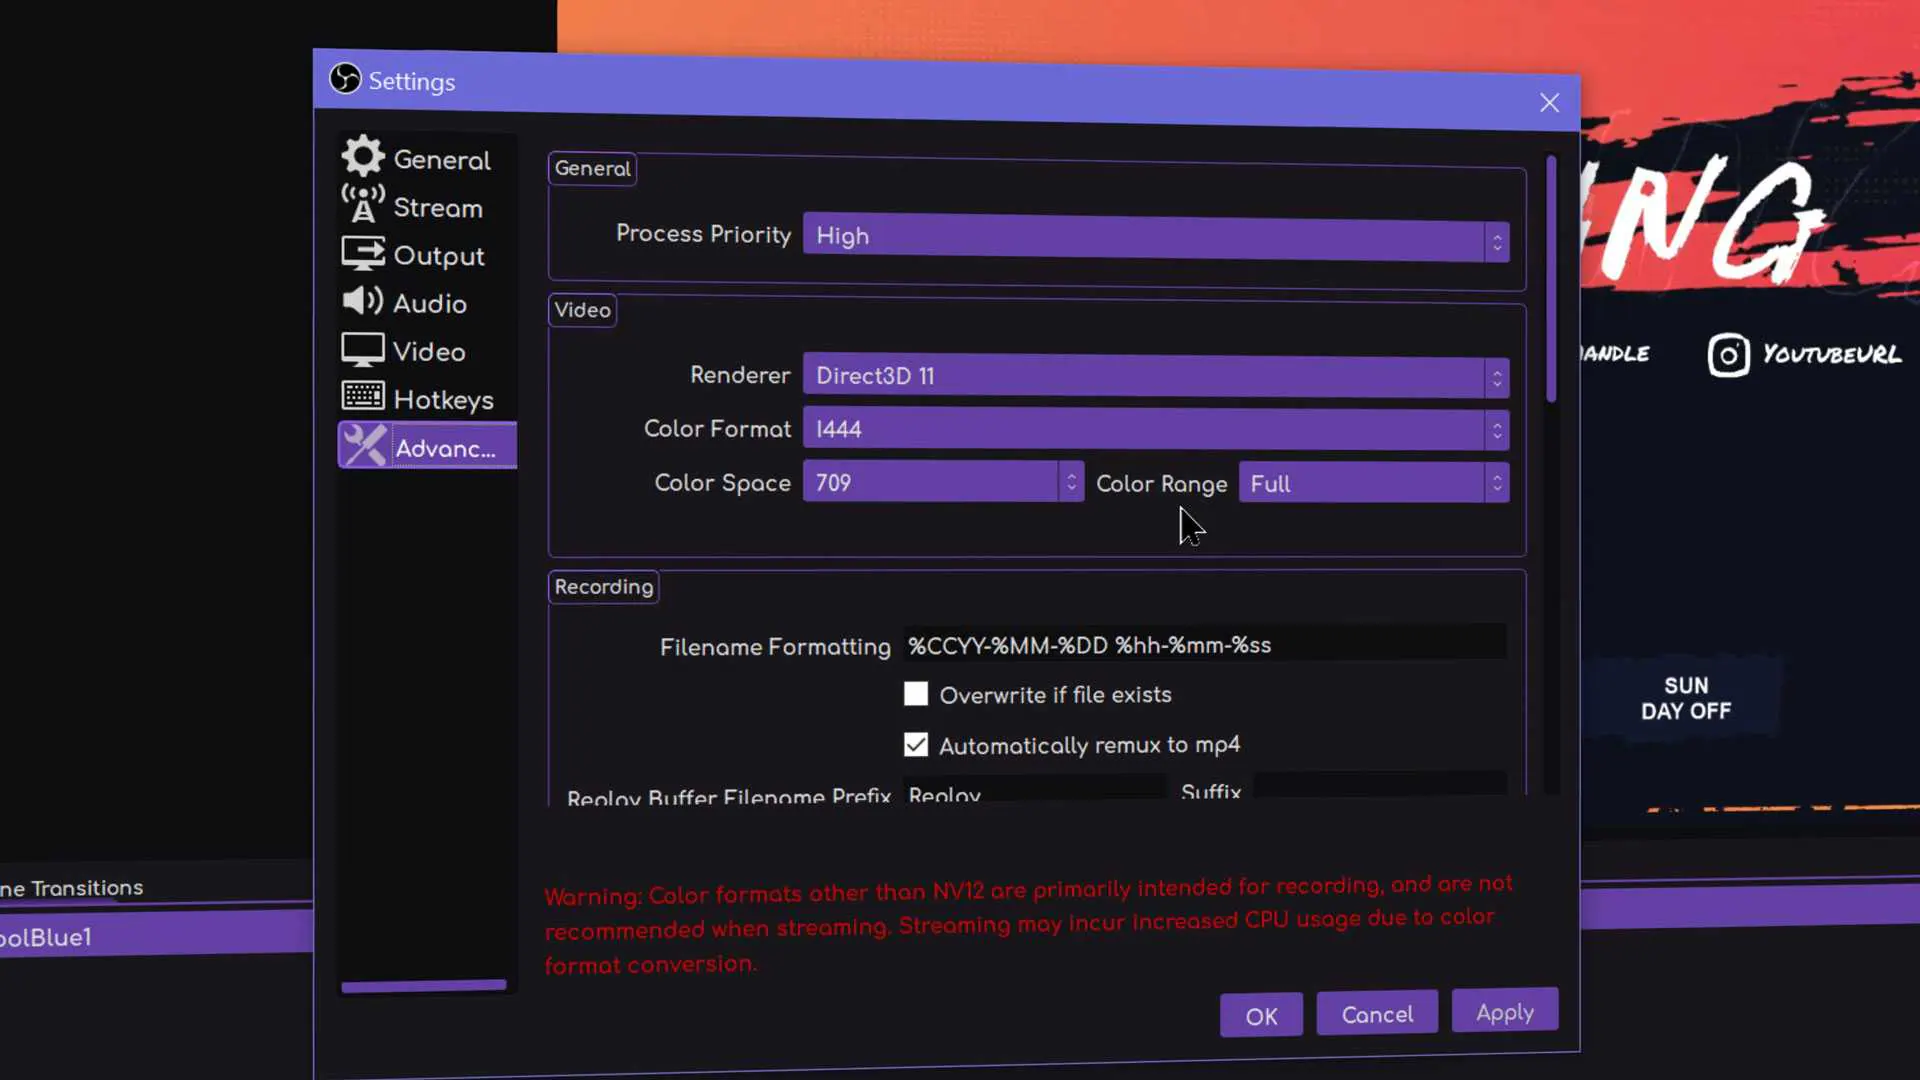
Task: Click the Audio settings icon
Action: click(363, 302)
